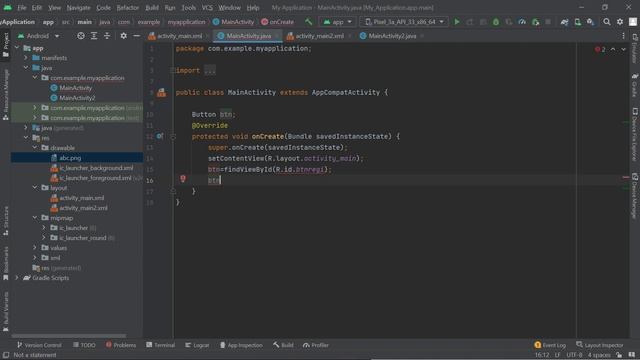Click Select Opened File target icon
Viewport: 640px width, 360px height.
coord(81,36)
